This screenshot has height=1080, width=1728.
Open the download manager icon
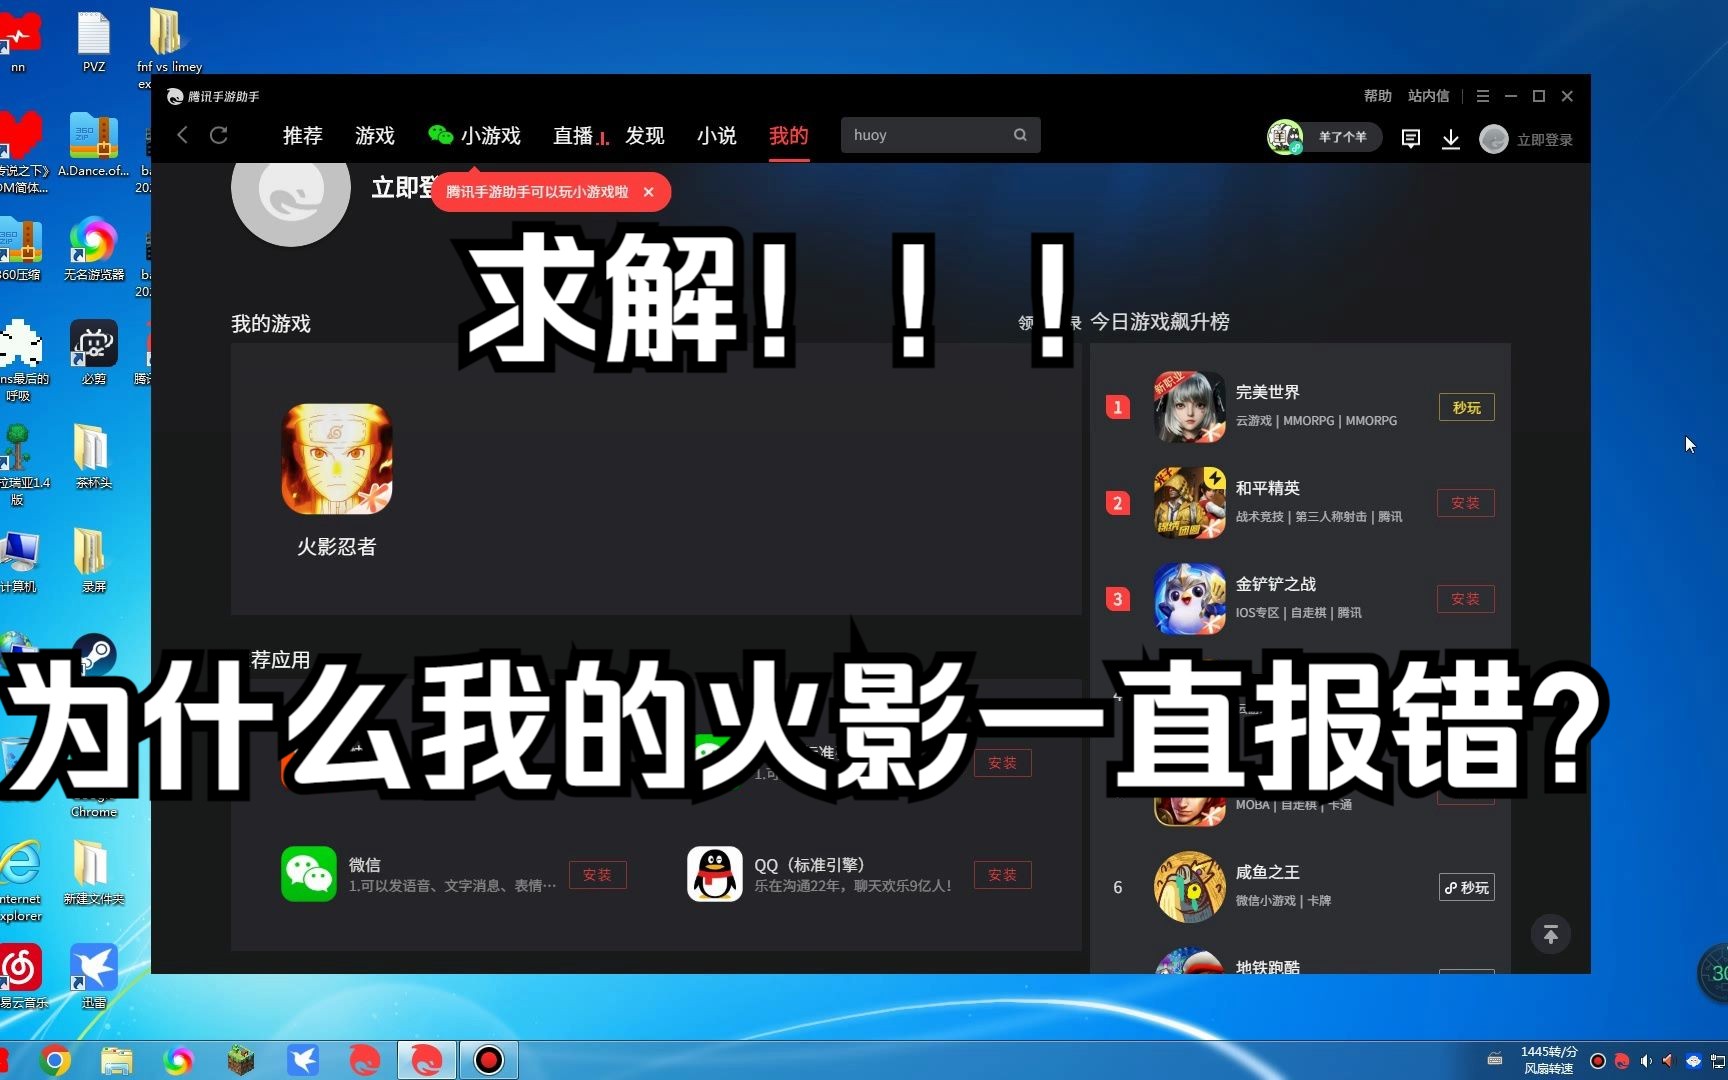1450,139
